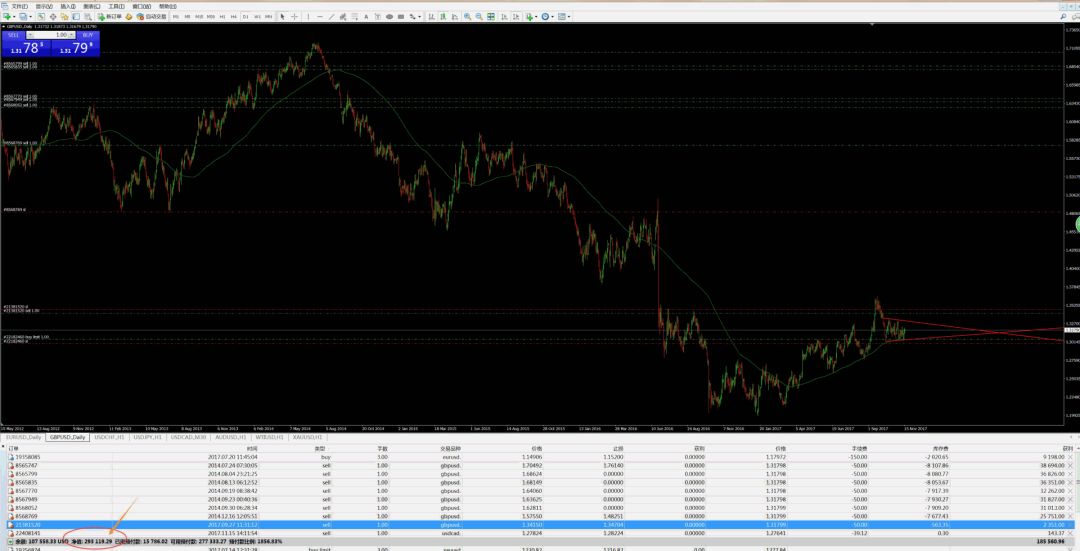Switch to the USDCAD_M30 chart tab
This screenshot has height=551, width=1080.
[189, 437]
